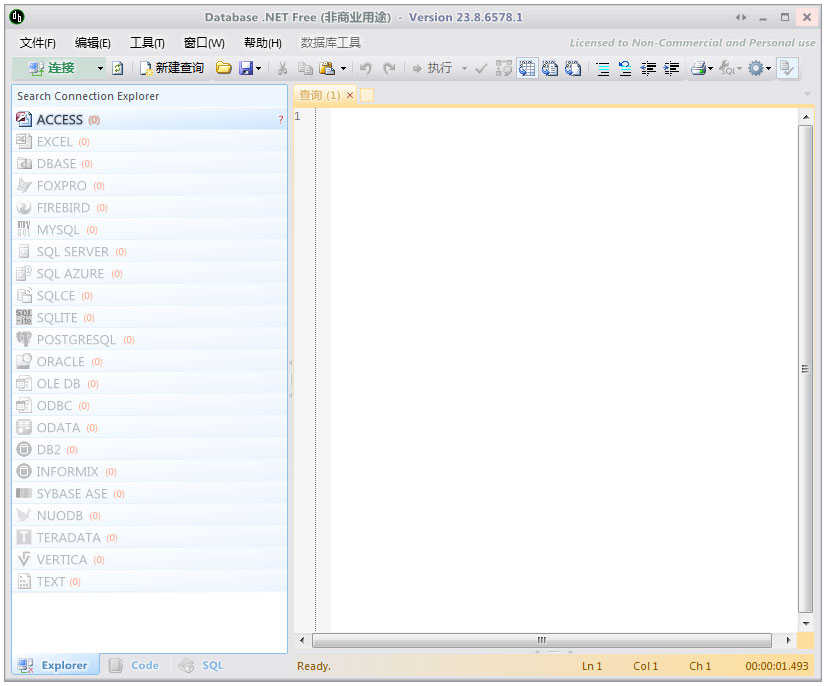Click the horizontal scrollbar in query editor
The height and width of the screenshot is (686, 825).
click(x=541, y=640)
